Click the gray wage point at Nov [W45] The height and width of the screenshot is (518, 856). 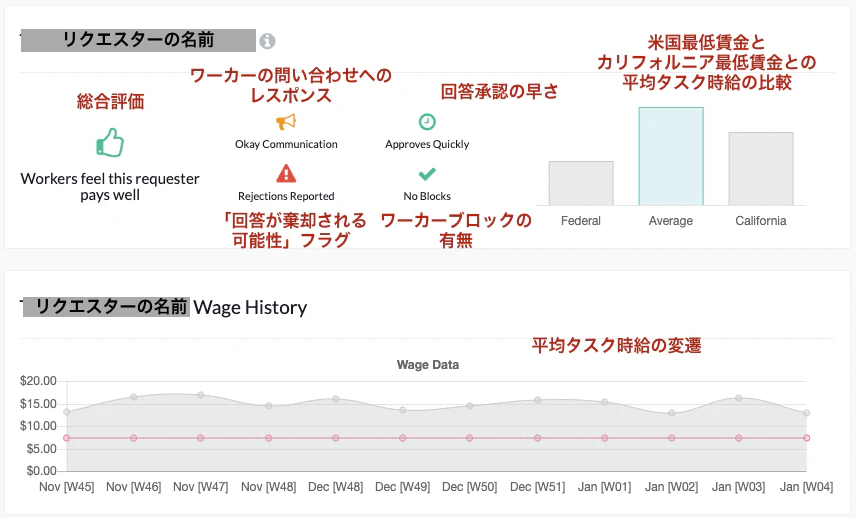coord(67,412)
